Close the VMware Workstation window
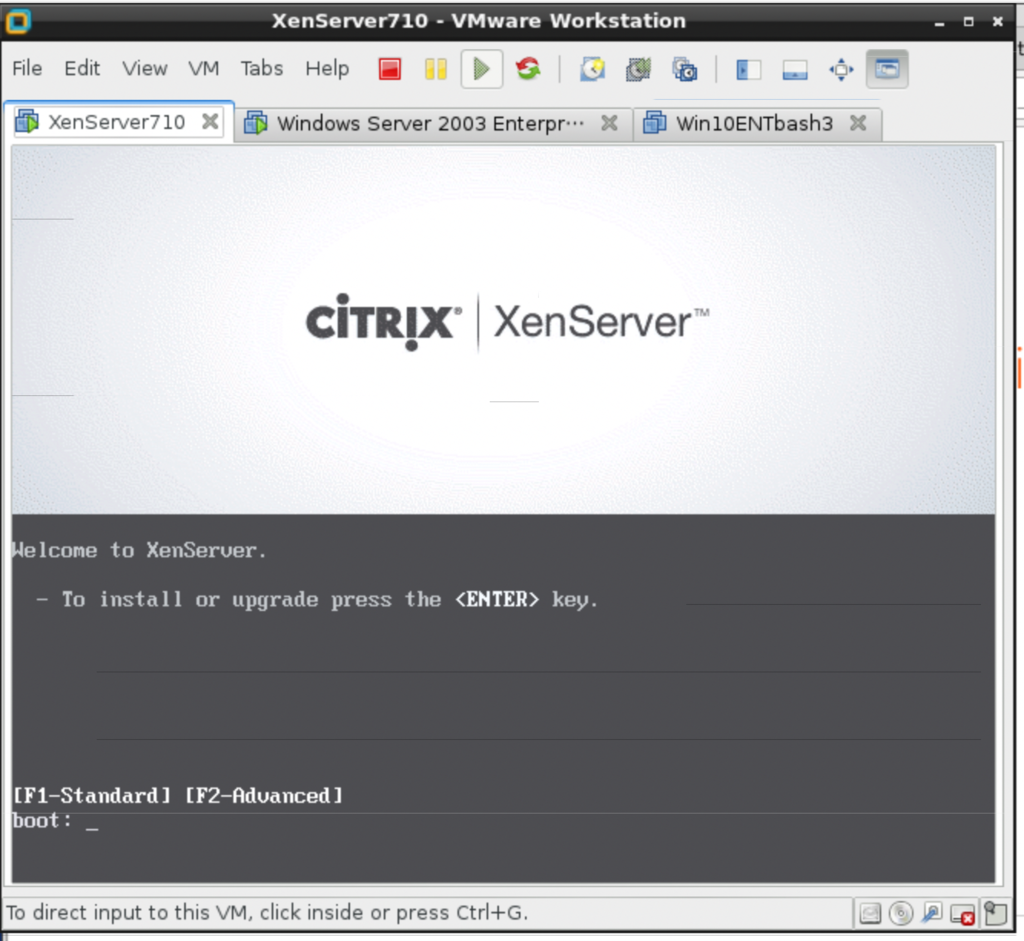 (x=997, y=22)
